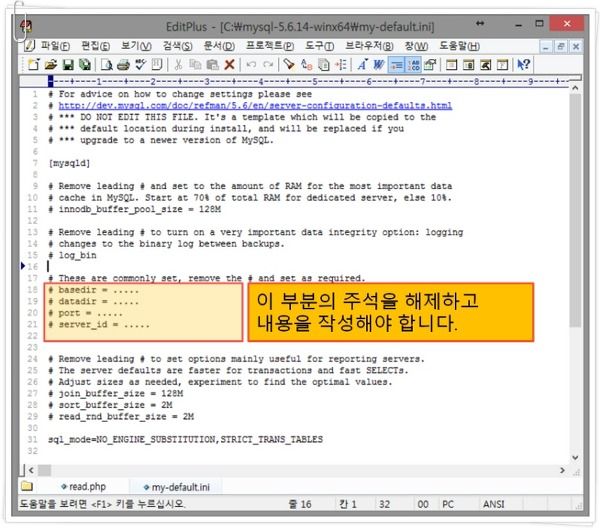Toggle the ruler display toolbar button

pos(396,65)
